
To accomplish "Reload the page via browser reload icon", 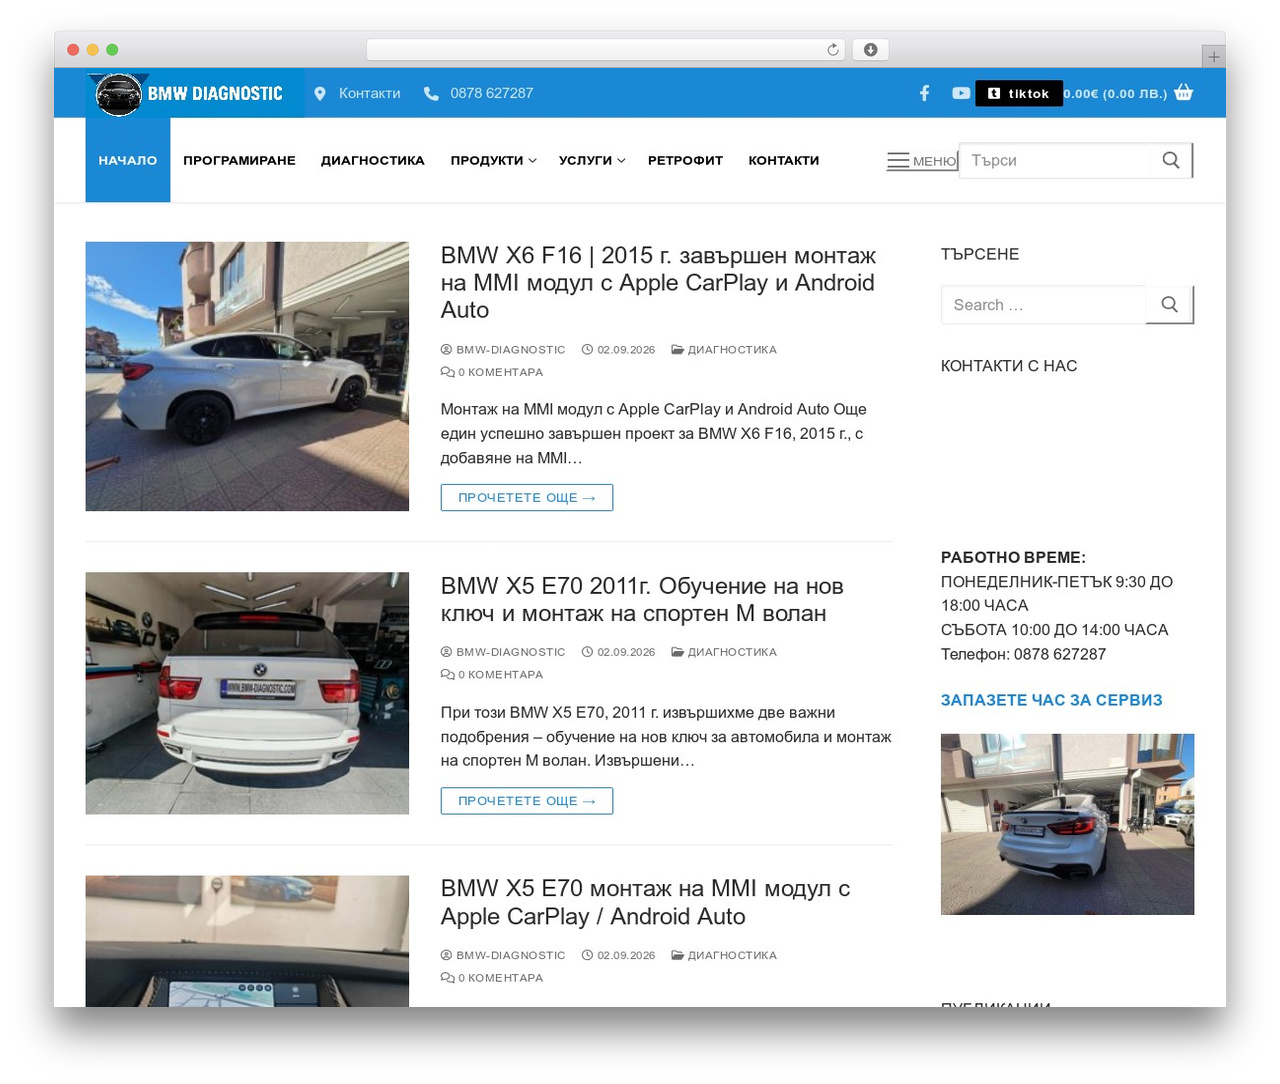I will pyautogui.click(x=833, y=50).
